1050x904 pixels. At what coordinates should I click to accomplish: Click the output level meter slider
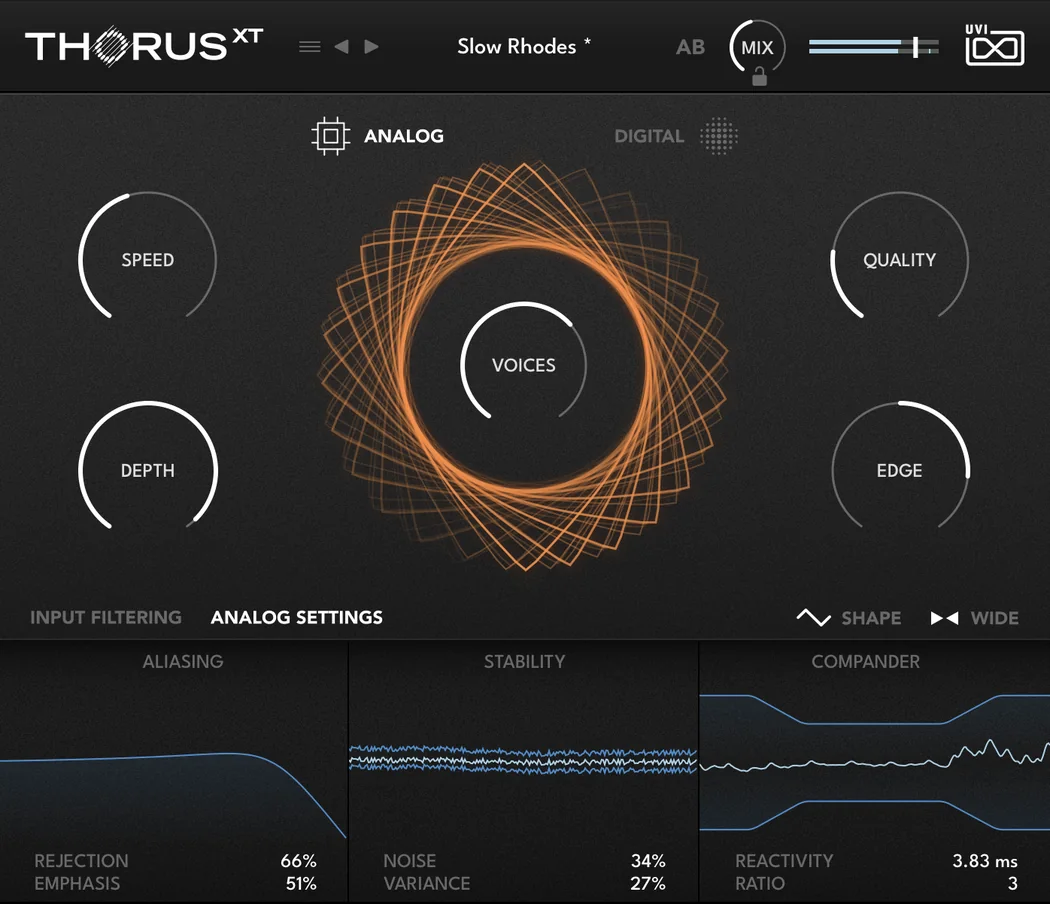point(873,47)
